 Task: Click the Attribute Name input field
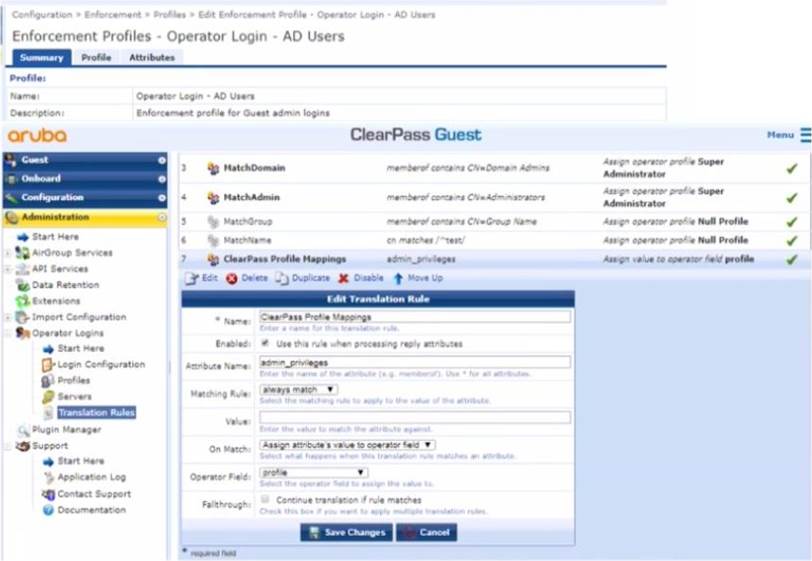[415, 362]
